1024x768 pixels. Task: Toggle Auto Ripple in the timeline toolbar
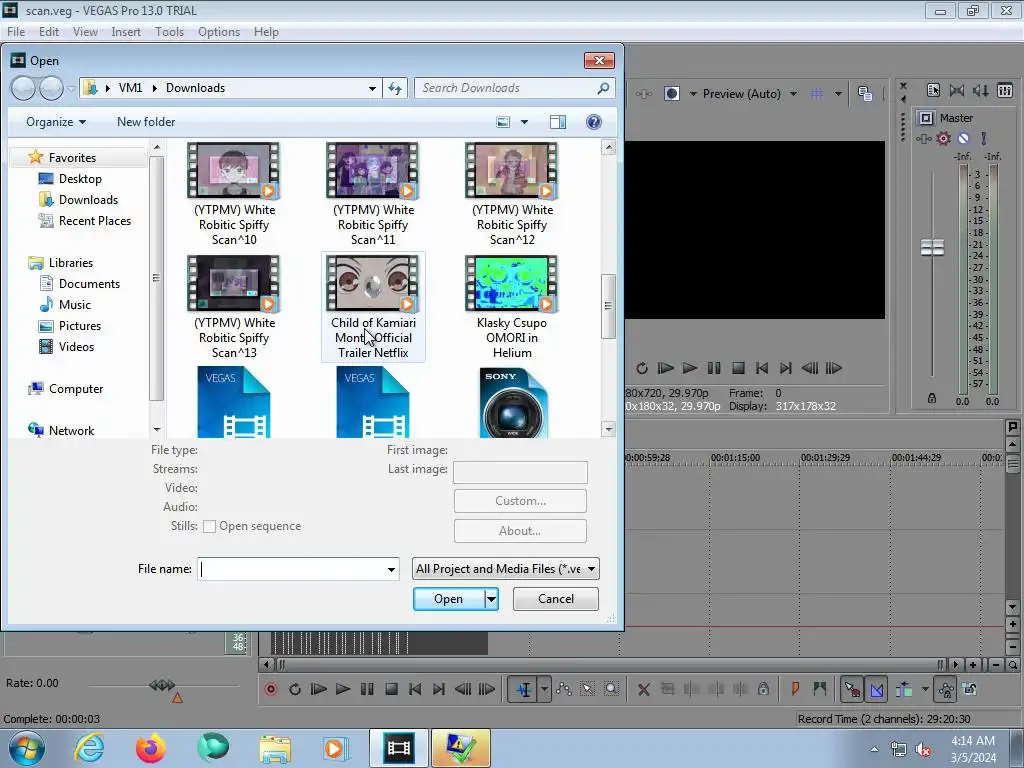904,689
